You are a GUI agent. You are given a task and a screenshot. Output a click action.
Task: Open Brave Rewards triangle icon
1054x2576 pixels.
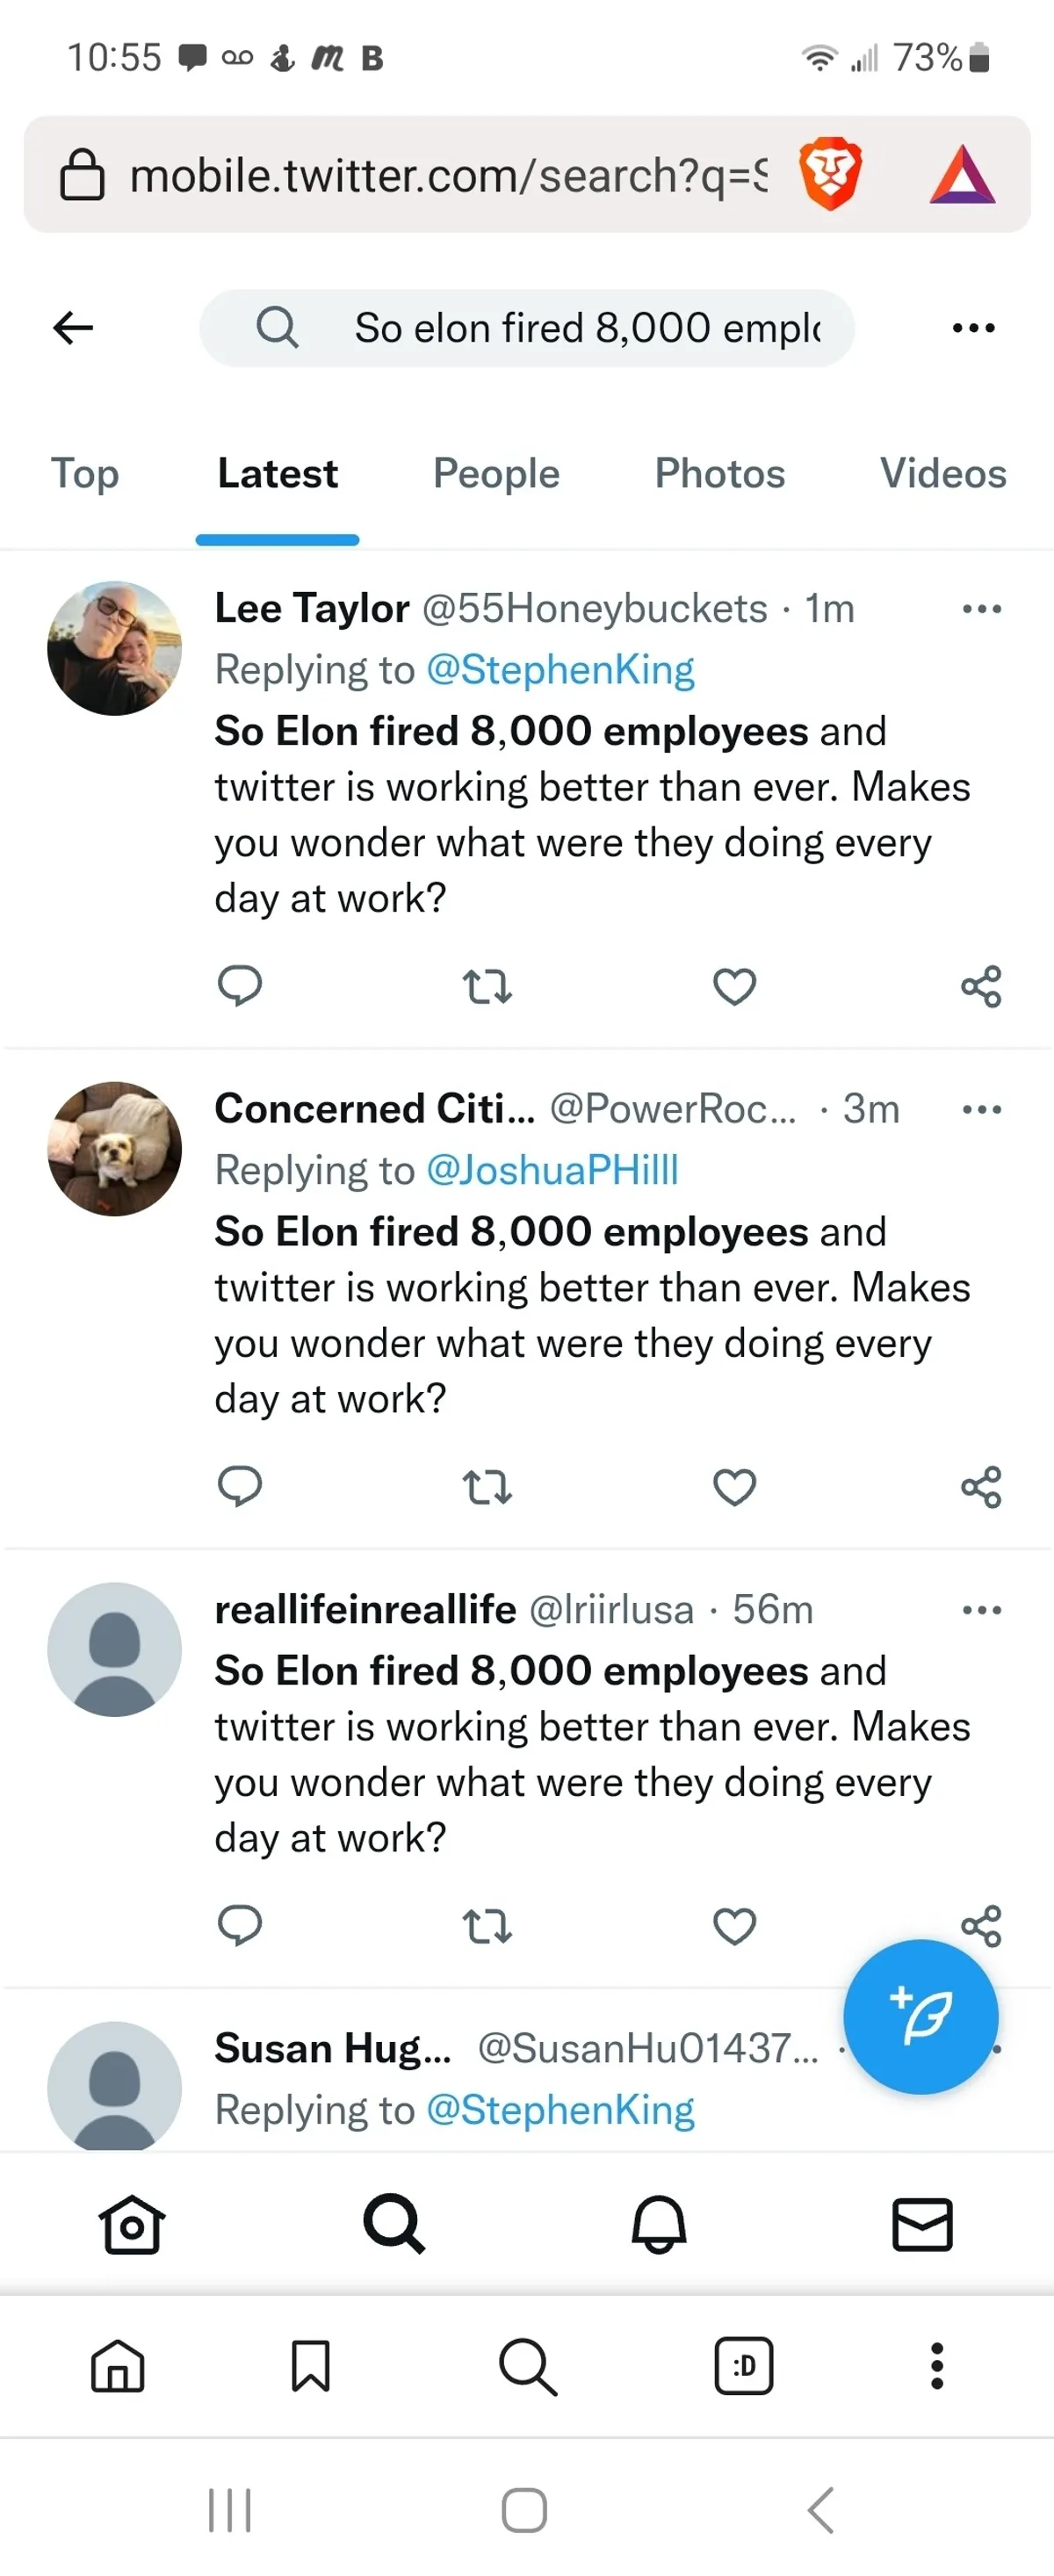[962, 175]
